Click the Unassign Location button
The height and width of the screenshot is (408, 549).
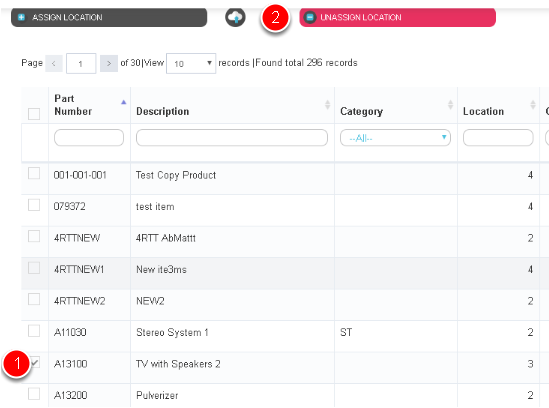point(397,17)
